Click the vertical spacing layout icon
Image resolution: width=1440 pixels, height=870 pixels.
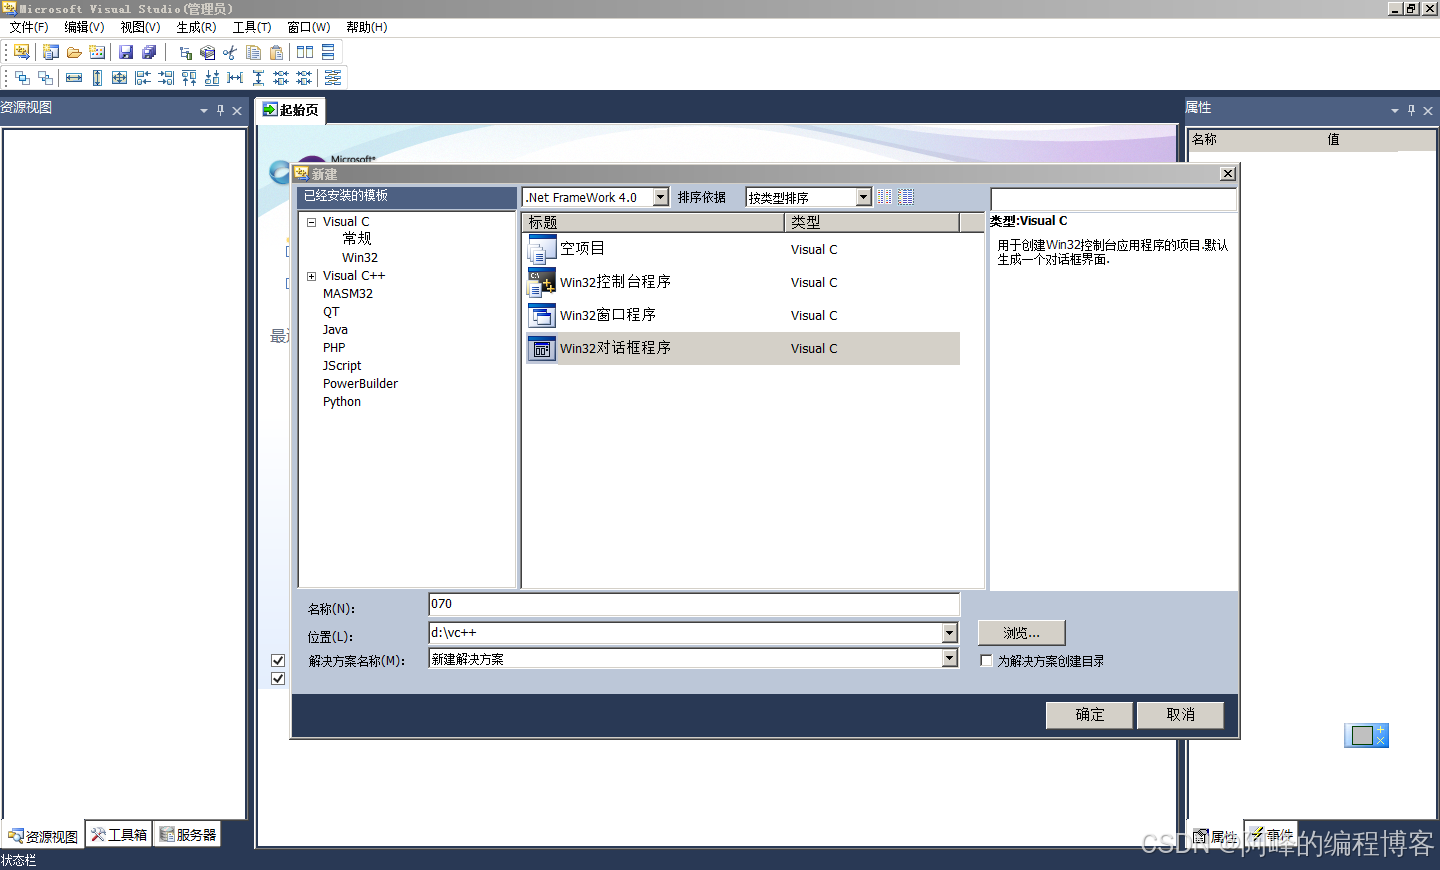tap(258, 77)
